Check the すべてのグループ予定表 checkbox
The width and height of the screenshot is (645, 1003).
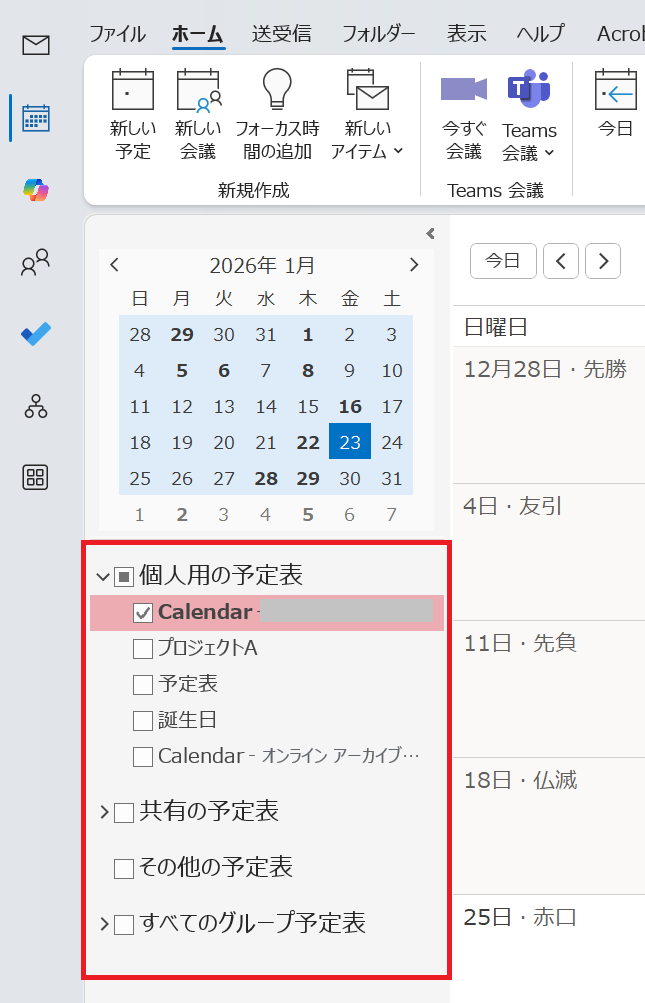point(123,925)
